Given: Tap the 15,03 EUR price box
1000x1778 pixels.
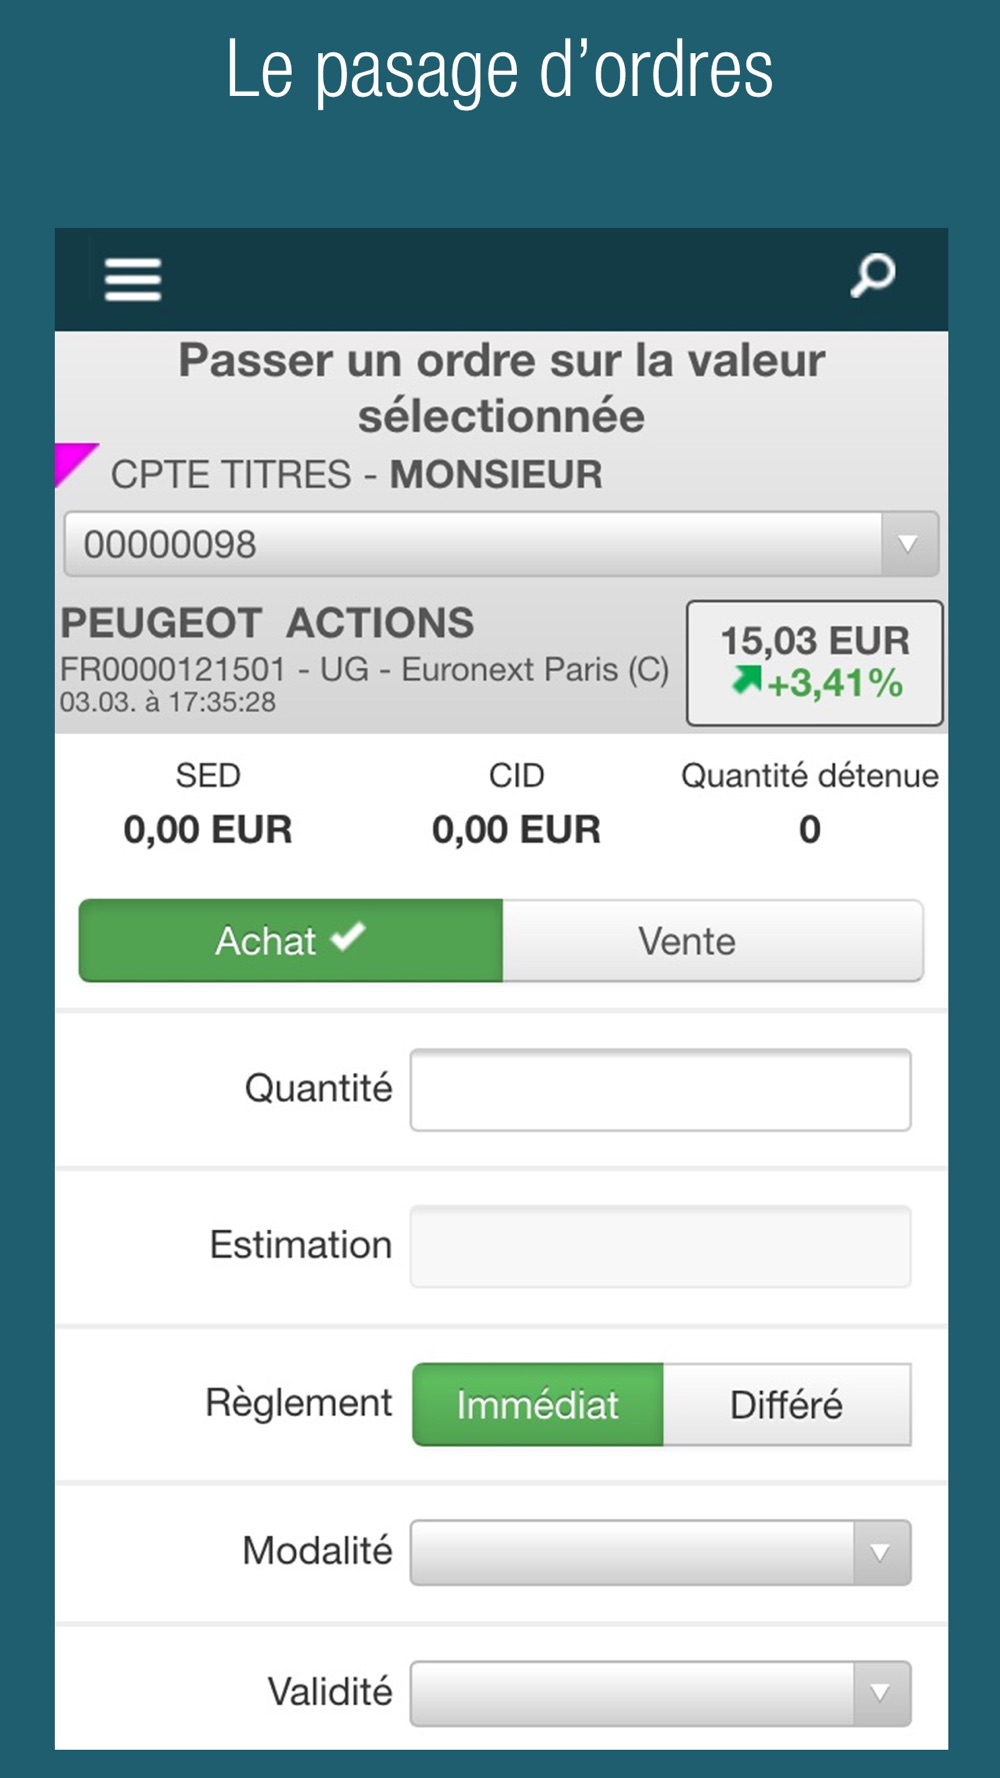Looking at the screenshot, I should pyautogui.click(x=814, y=662).
